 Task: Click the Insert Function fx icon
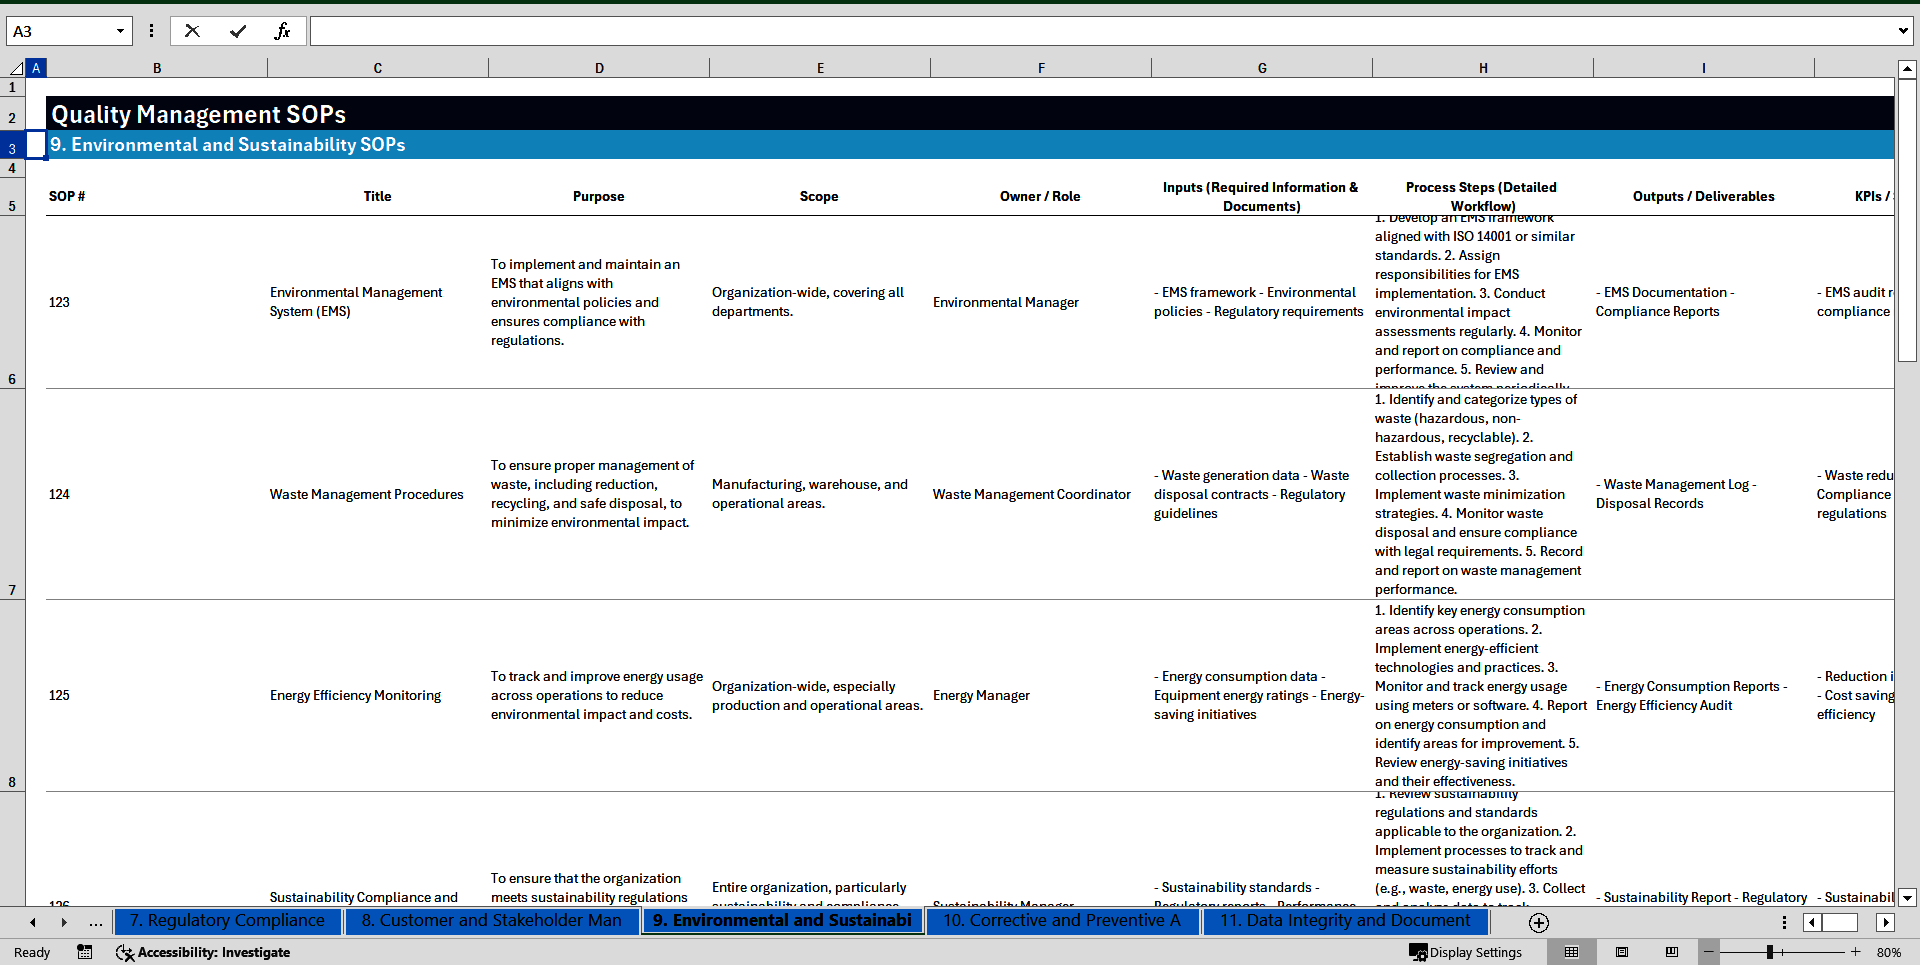(282, 31)
